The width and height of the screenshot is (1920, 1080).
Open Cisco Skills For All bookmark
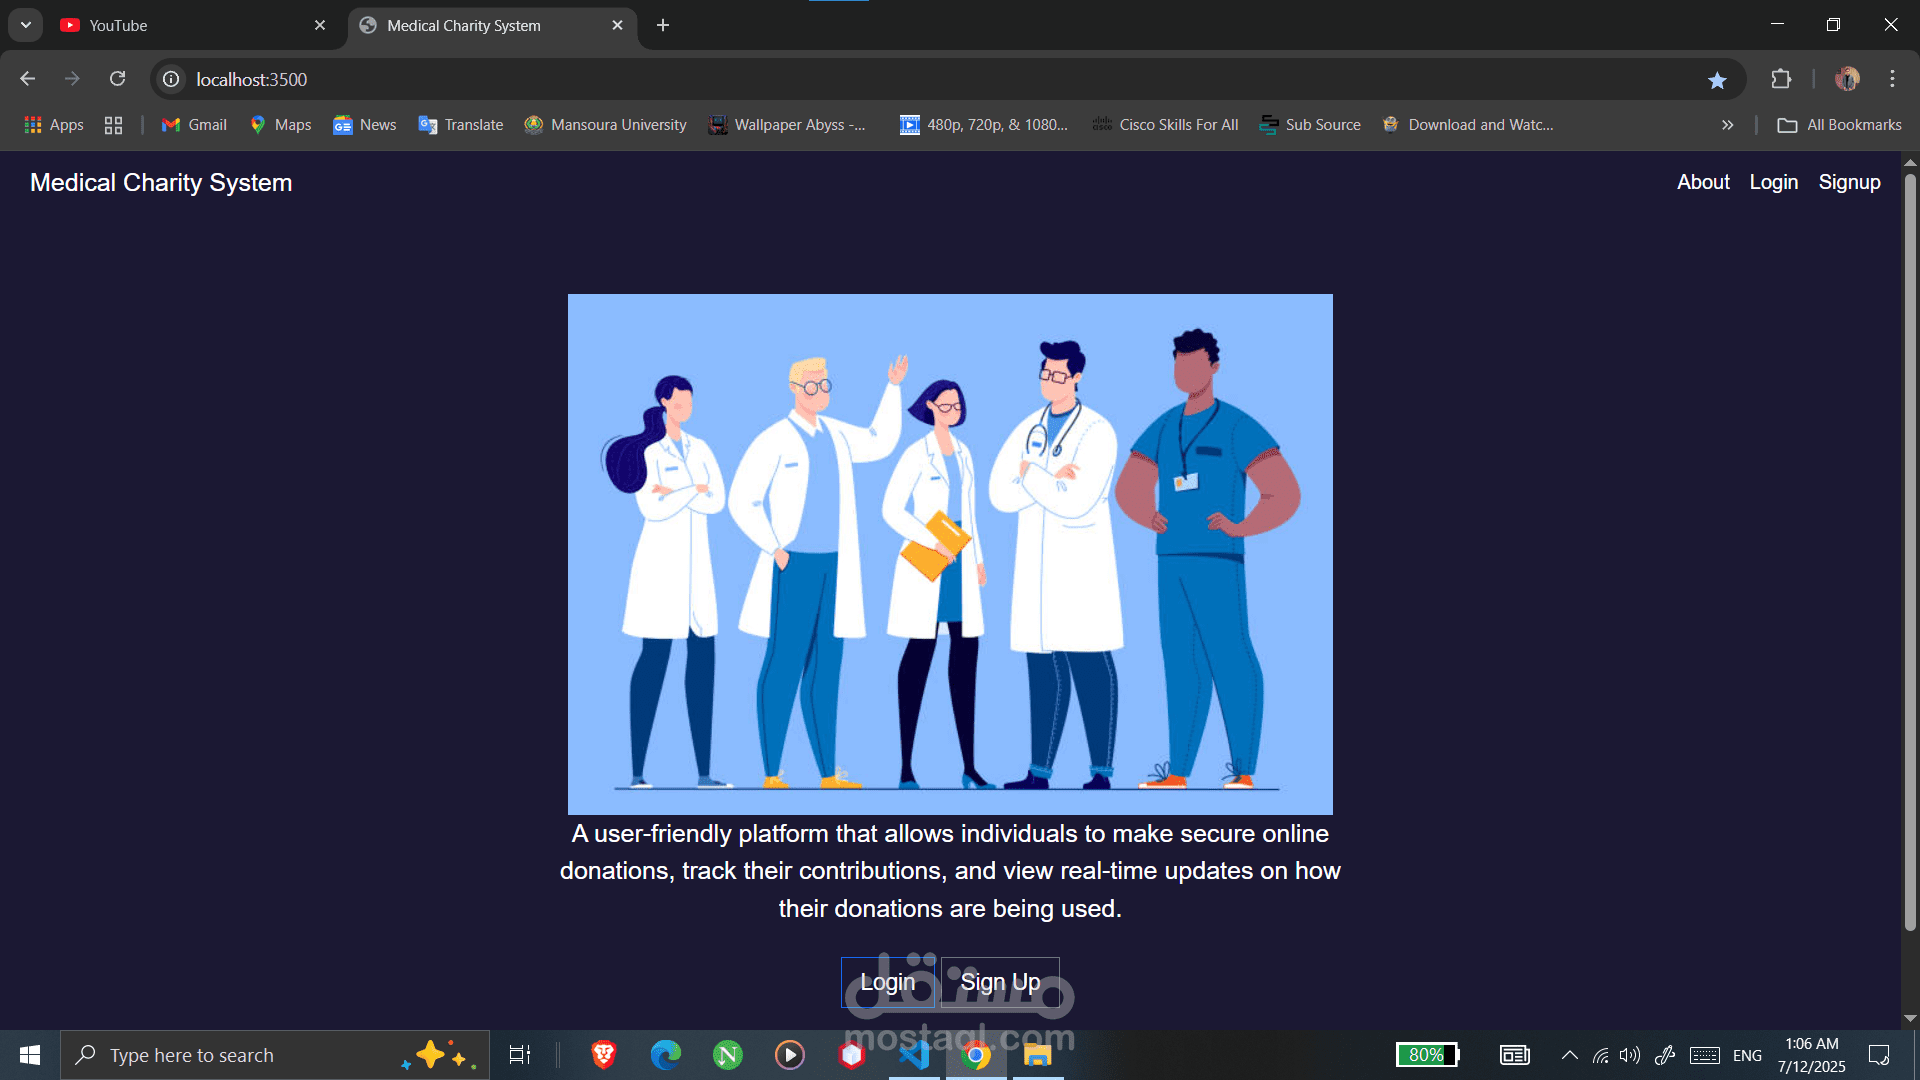(x=1166, y=125)
